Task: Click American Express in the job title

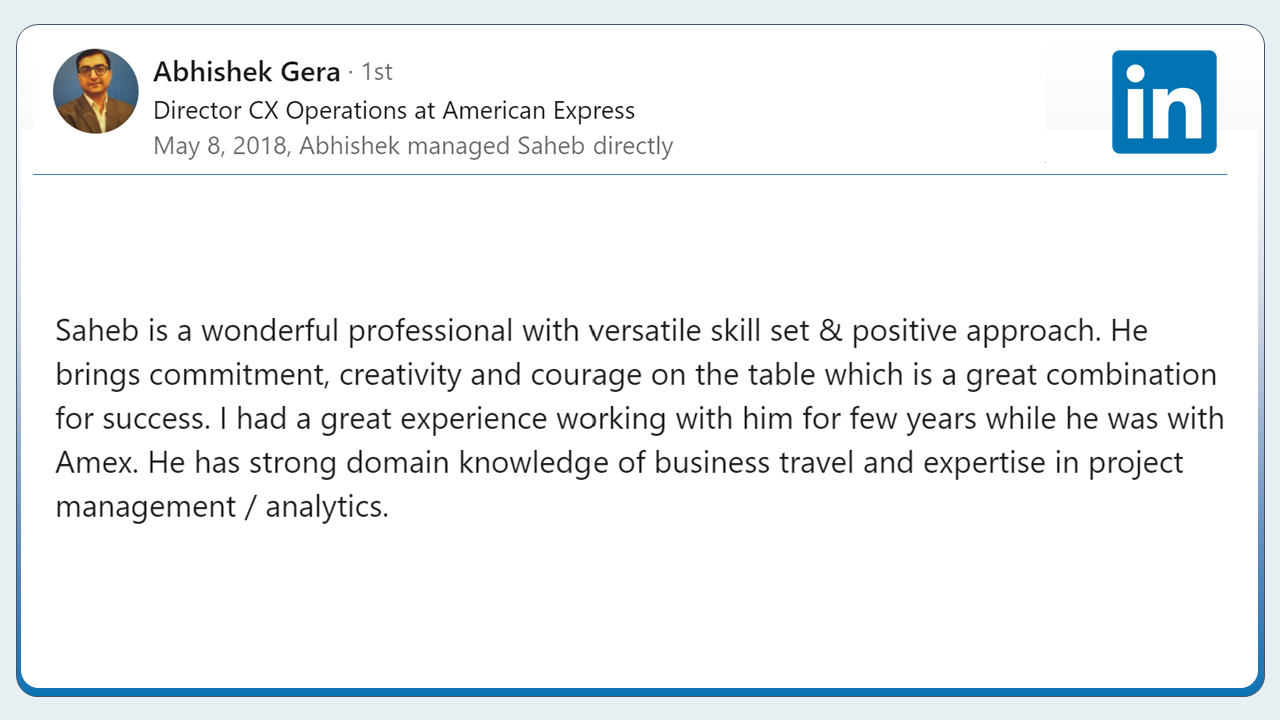Action: tap(538, 110)
